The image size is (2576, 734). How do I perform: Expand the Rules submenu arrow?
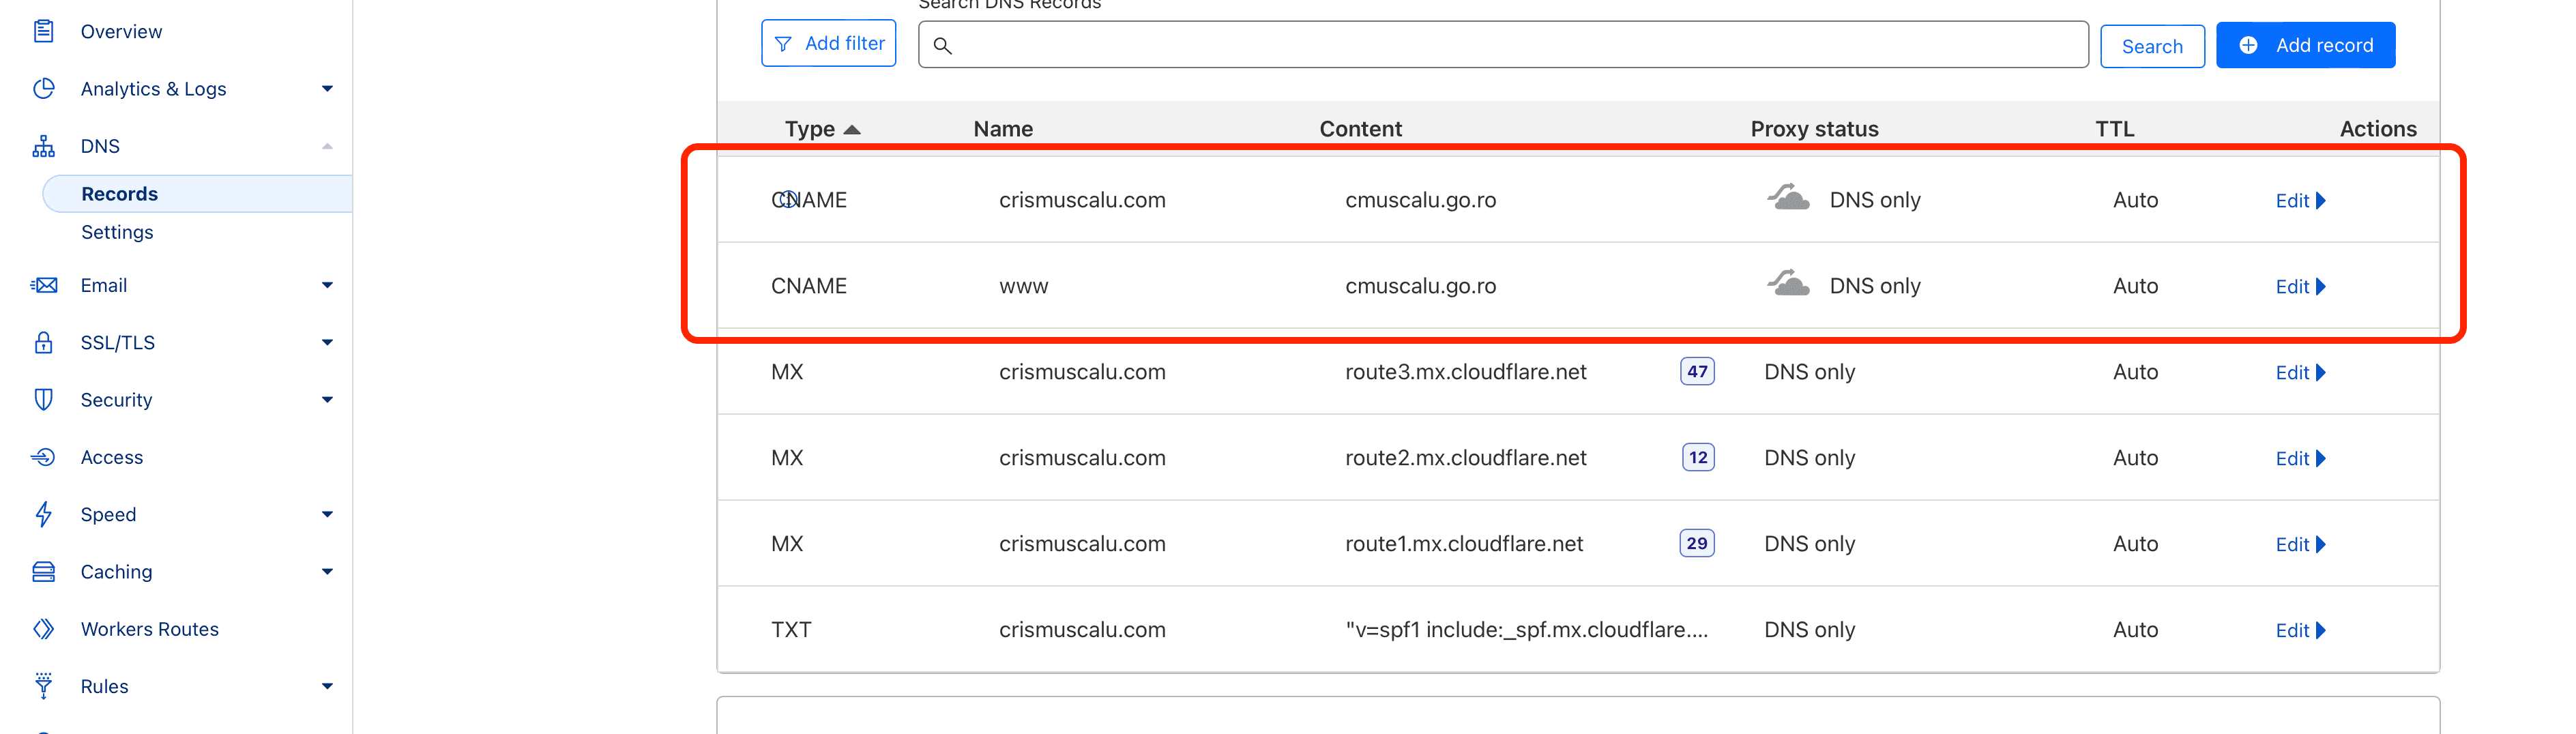(x=327, y=686)
